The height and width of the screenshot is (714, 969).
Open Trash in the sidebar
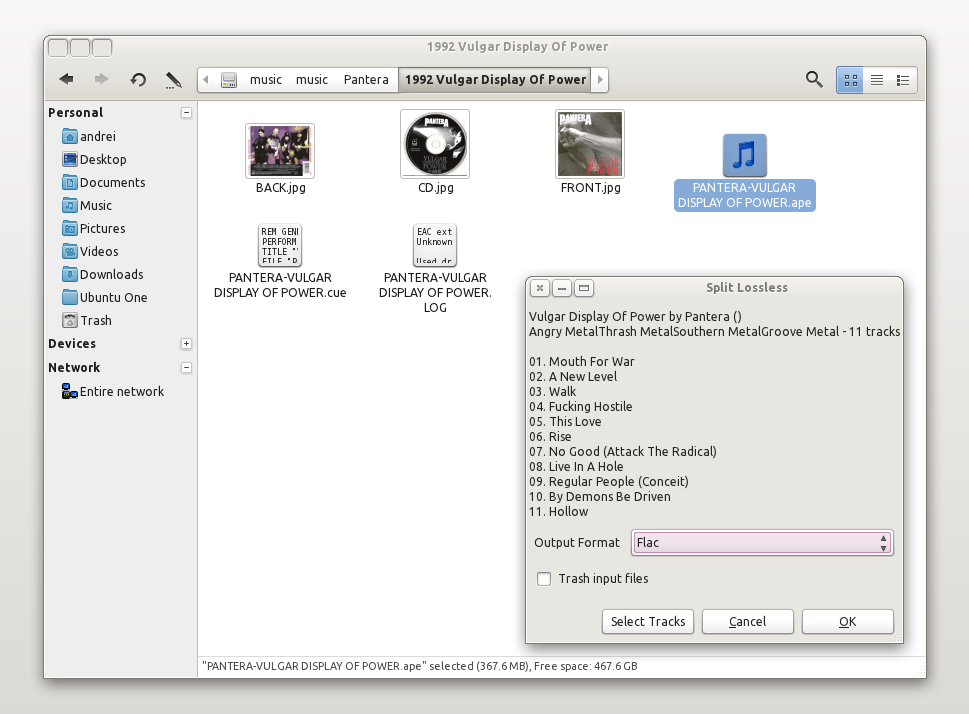coord(87,320)
